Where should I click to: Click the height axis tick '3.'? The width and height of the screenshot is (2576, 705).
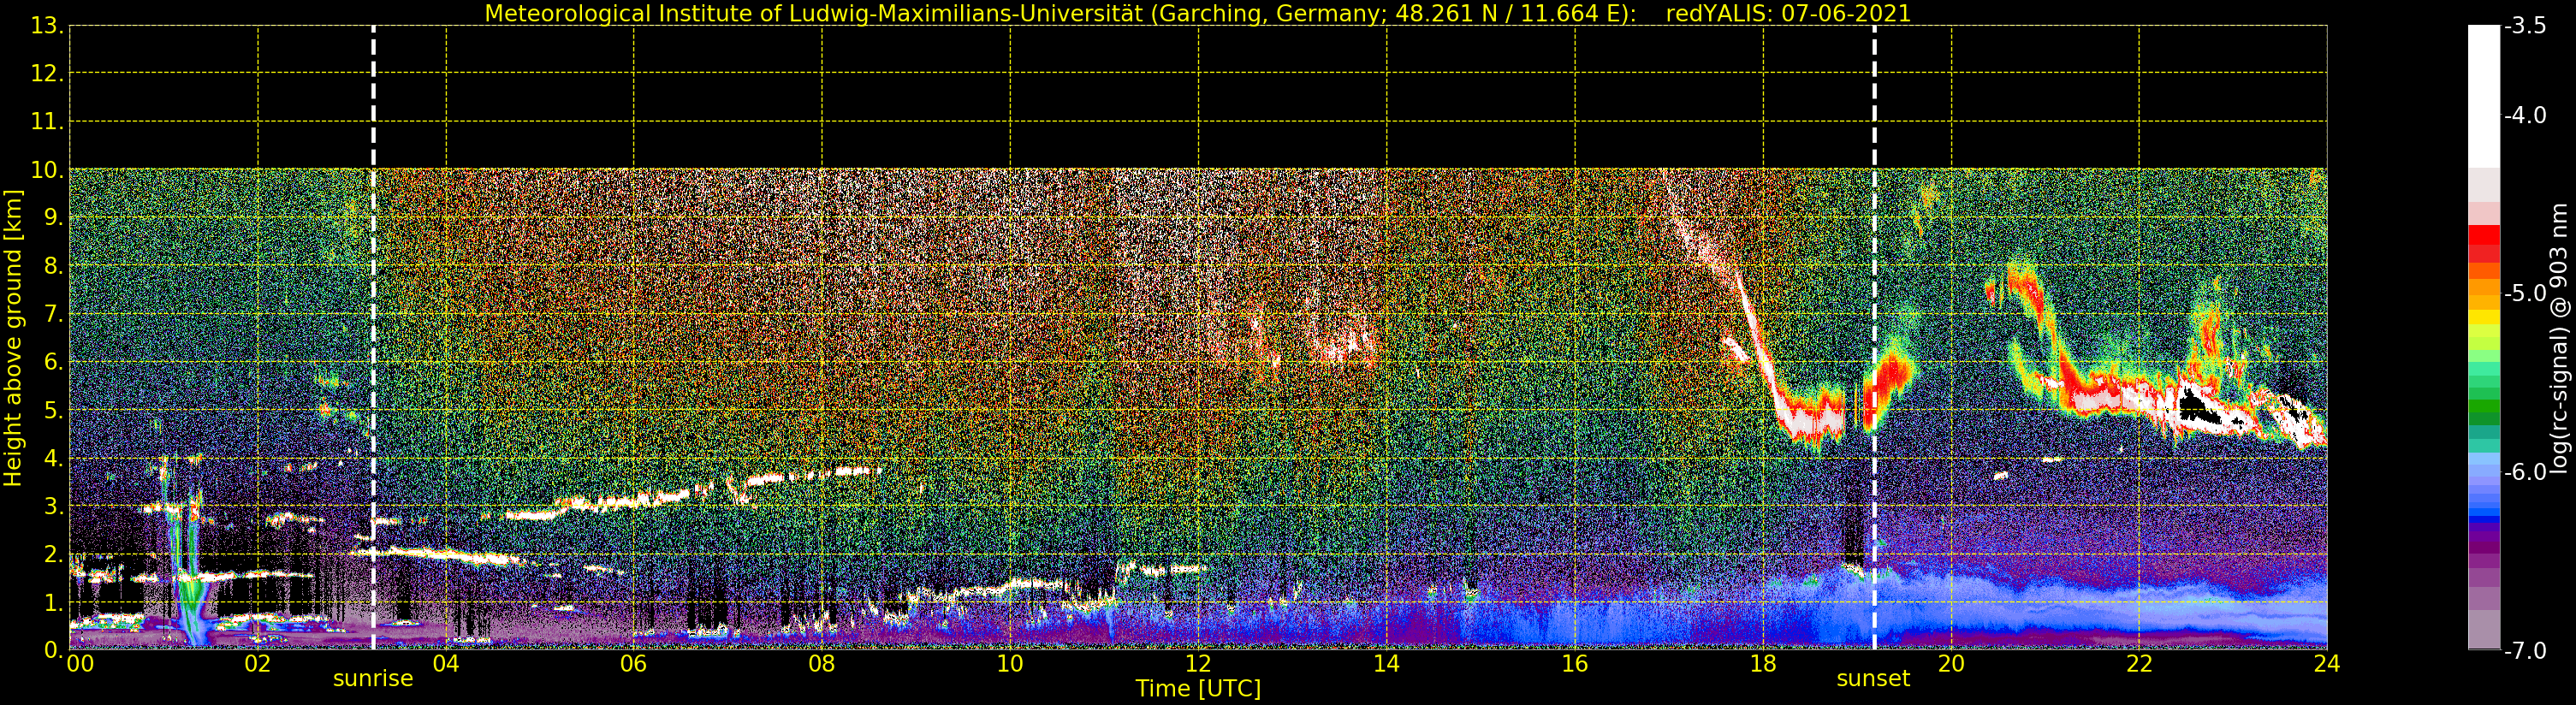click(52, 506)
